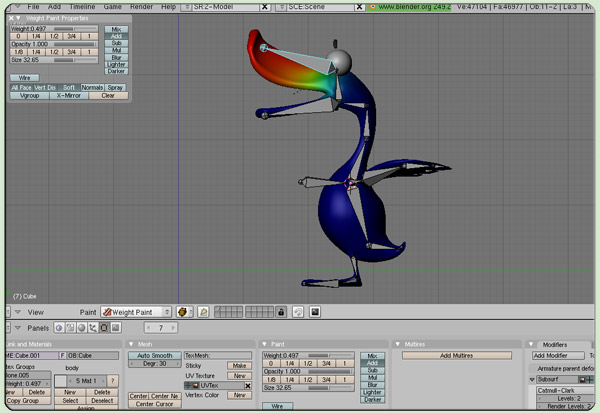Click New button beside Vertex Color
The height and width of the screenshot is (413, 600).
pos(240,395)
